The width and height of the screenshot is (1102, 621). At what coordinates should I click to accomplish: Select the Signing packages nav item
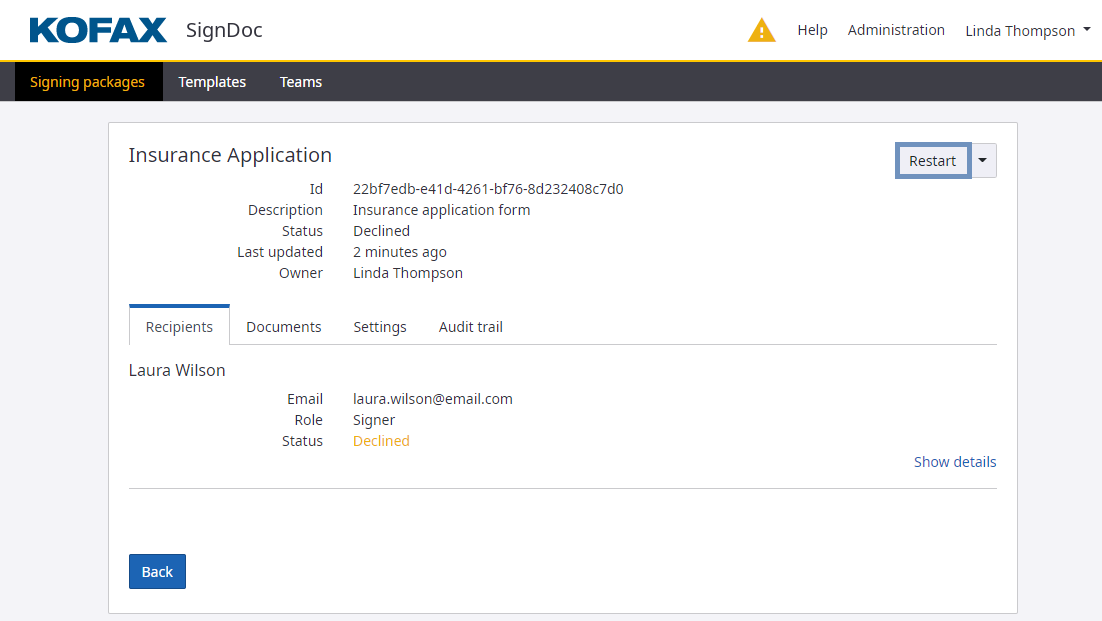pyautogui.click(x=87, y=82)
